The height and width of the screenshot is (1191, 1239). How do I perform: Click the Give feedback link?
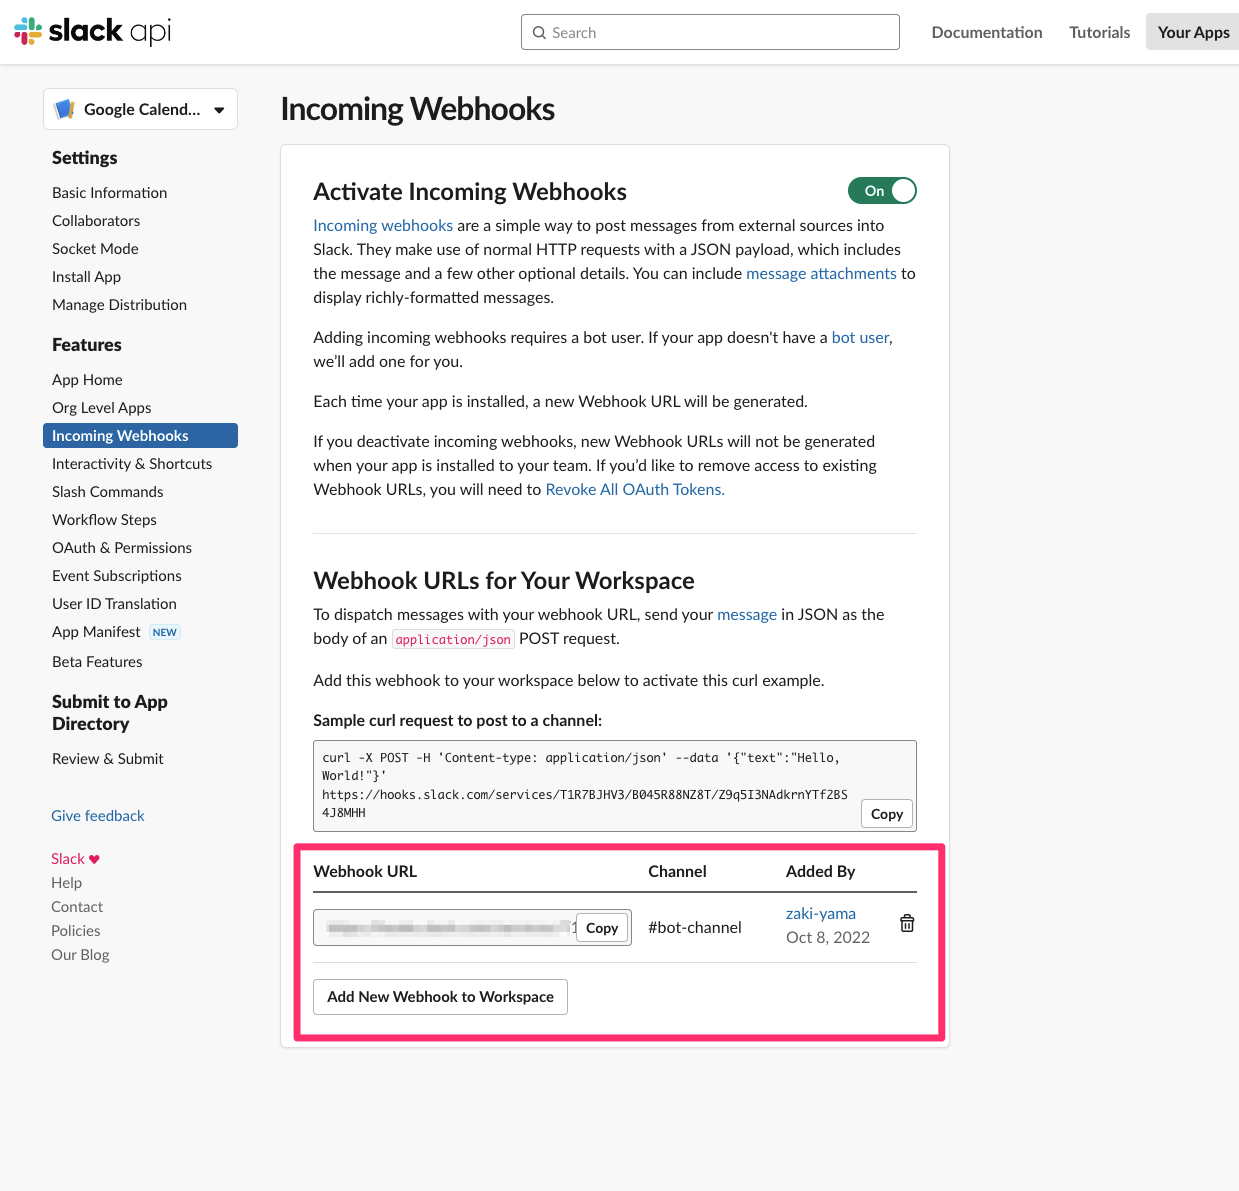(x=98, y=815)
